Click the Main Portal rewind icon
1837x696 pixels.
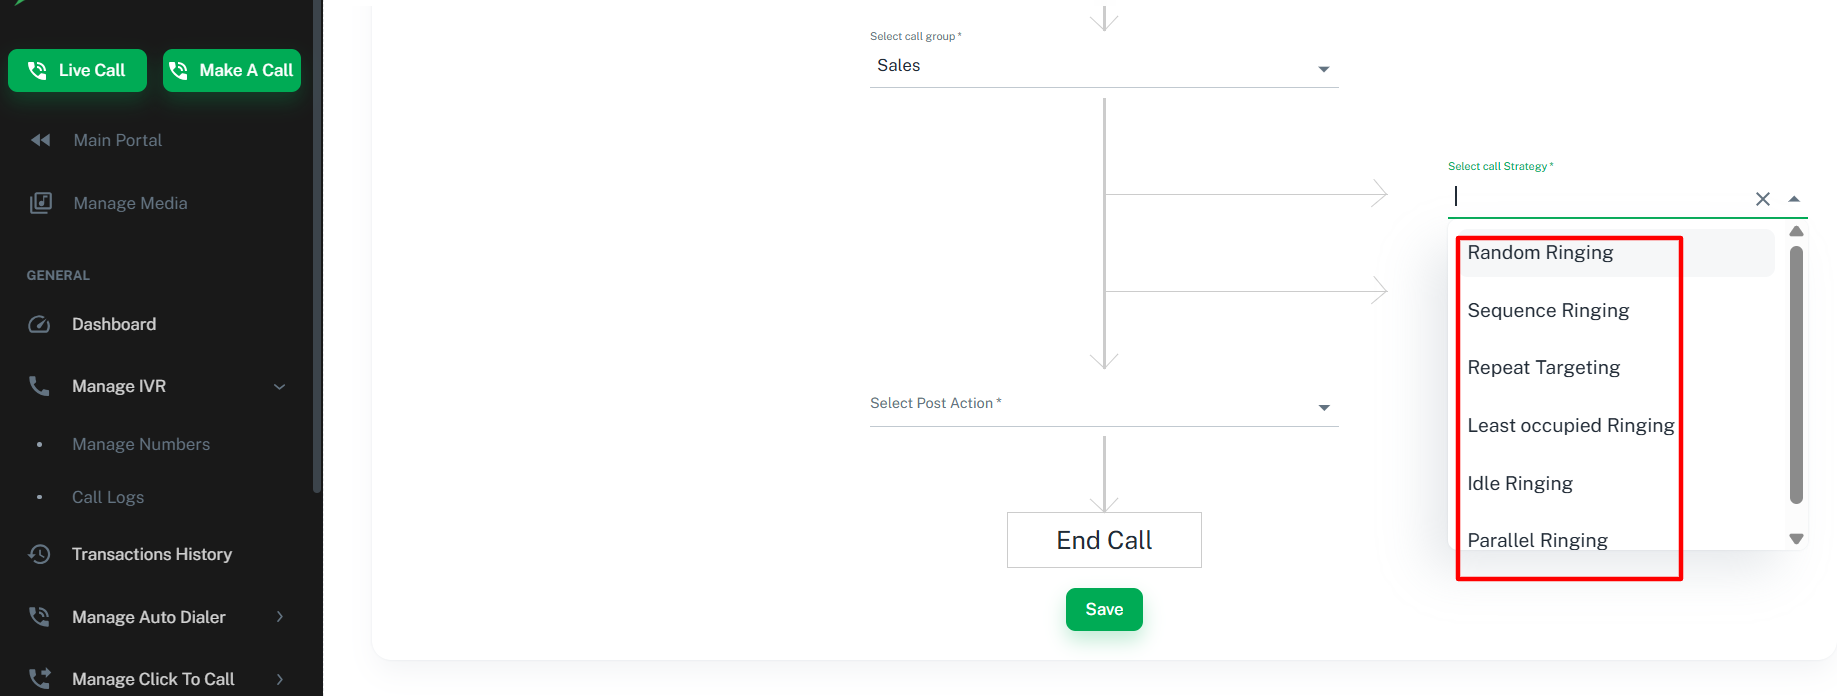[x=40, y=140]
